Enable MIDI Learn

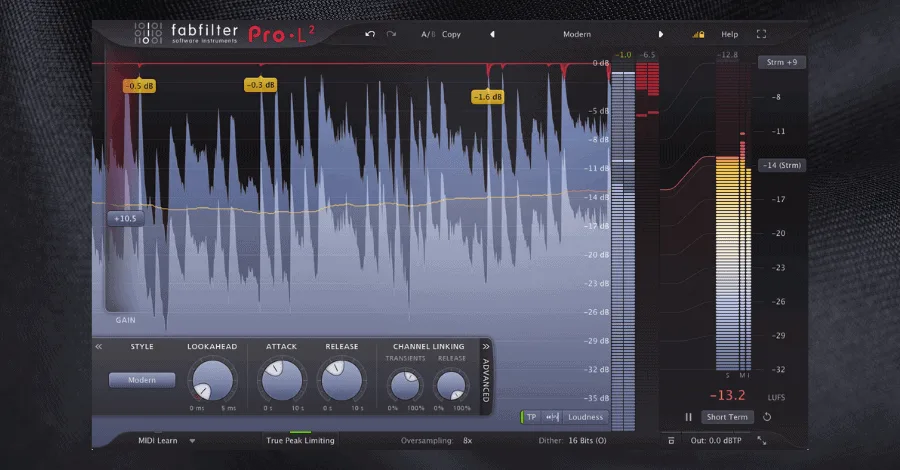coord(158,441)
